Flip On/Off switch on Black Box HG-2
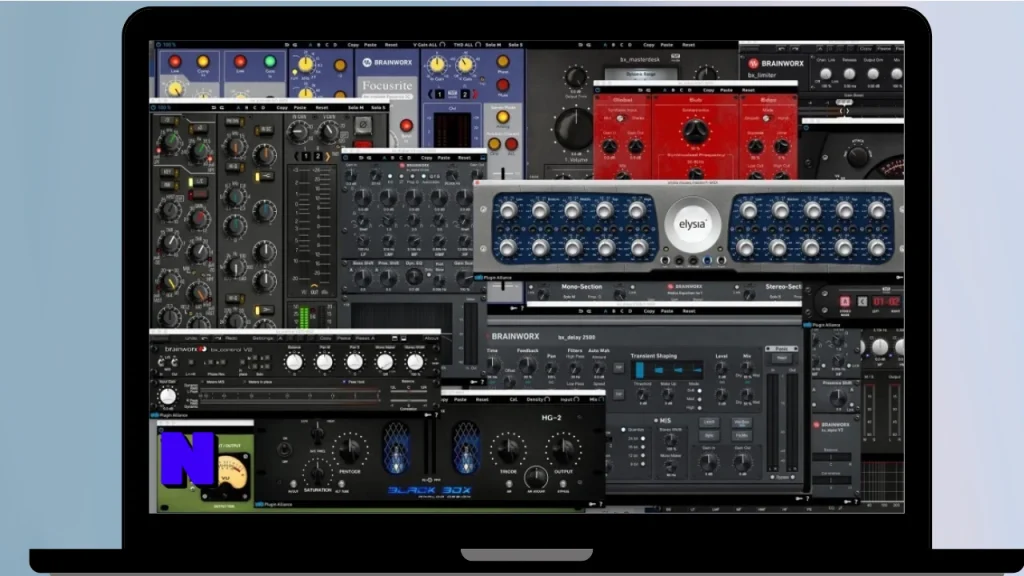 (x=284, y=449)
